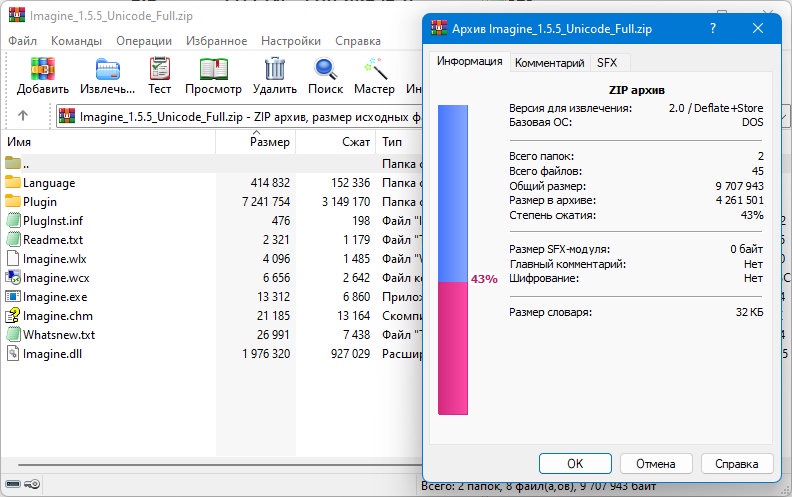Sort by the Имя column header
Viewport: 792px width, 497px height.
coord(109,142)
